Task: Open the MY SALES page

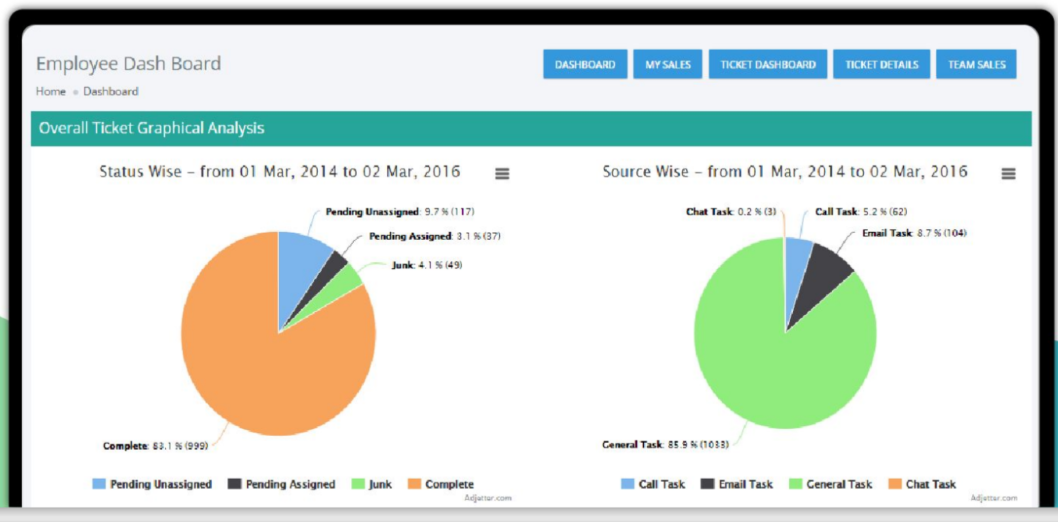Action: (x=667, y=65)
